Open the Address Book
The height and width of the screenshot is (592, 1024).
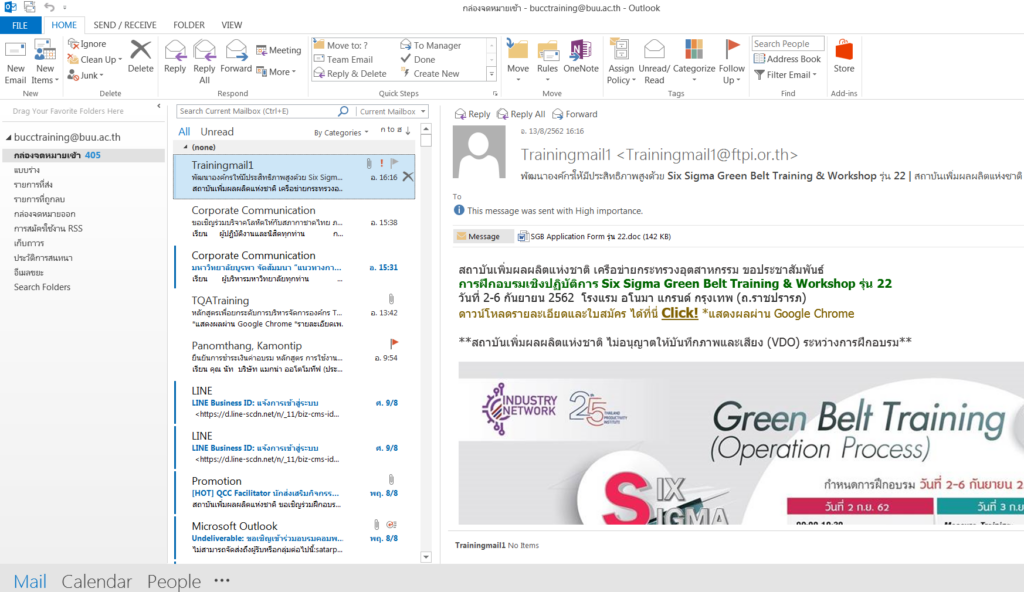click(x=788, y=59)
